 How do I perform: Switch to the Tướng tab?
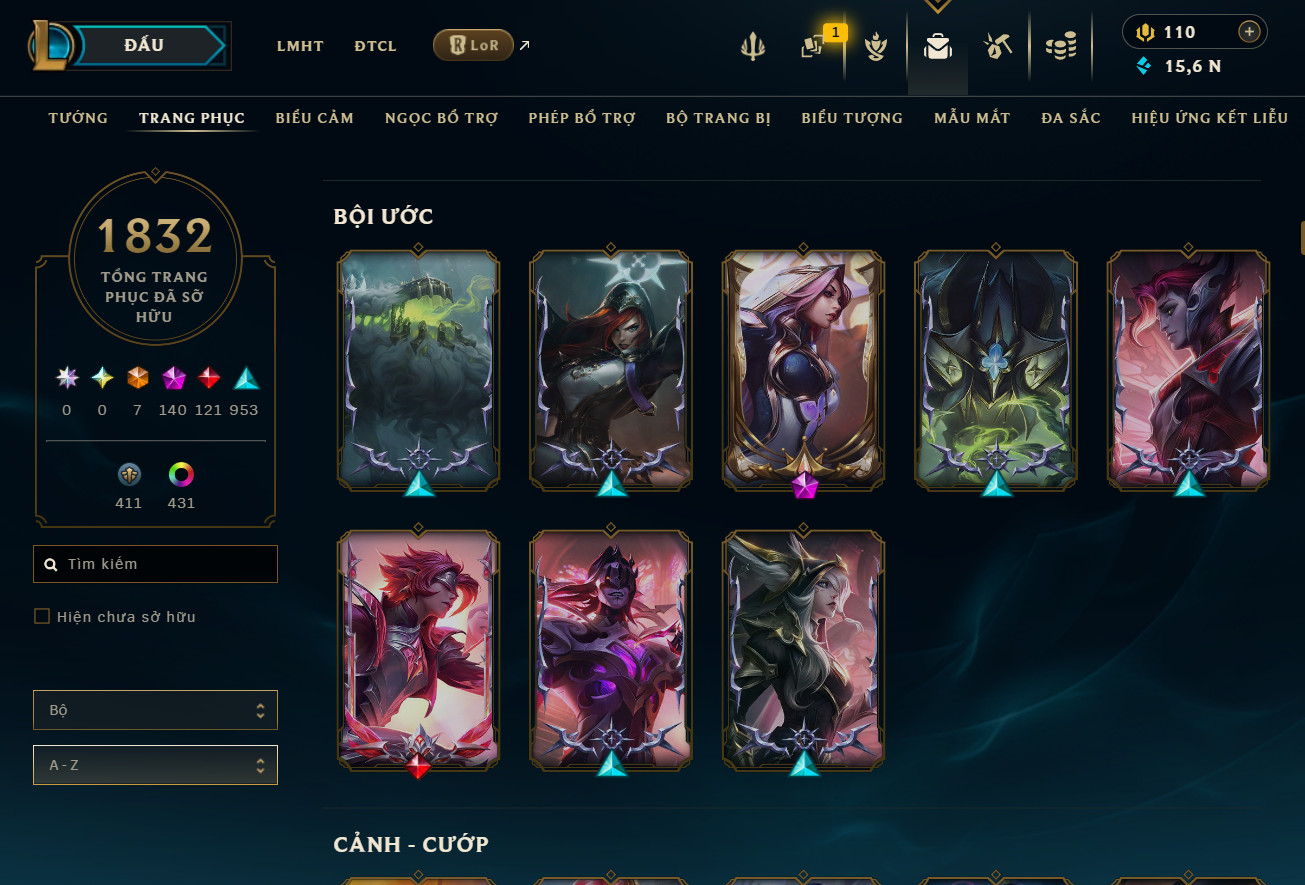pyautogui.click(x=78, y=118)
